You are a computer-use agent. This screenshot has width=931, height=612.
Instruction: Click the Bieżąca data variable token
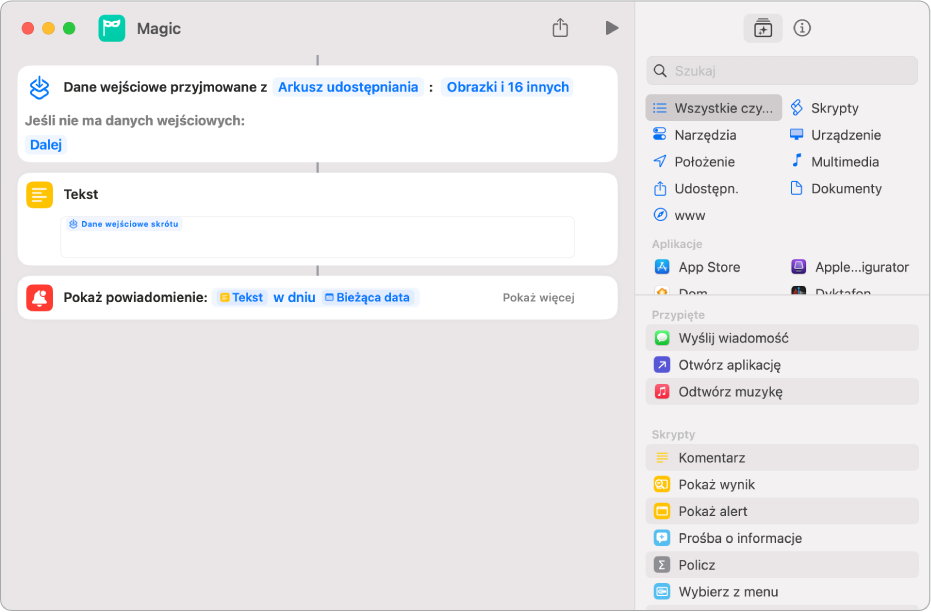click(367, 297)
